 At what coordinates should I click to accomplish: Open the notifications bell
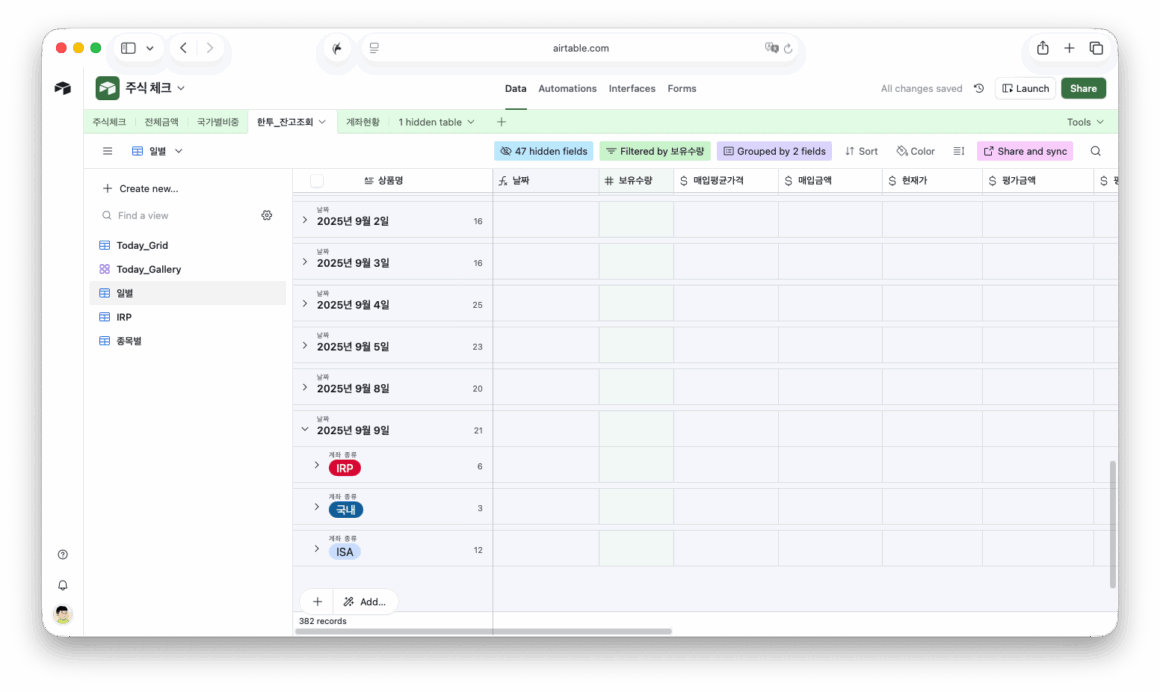(63, 585)
